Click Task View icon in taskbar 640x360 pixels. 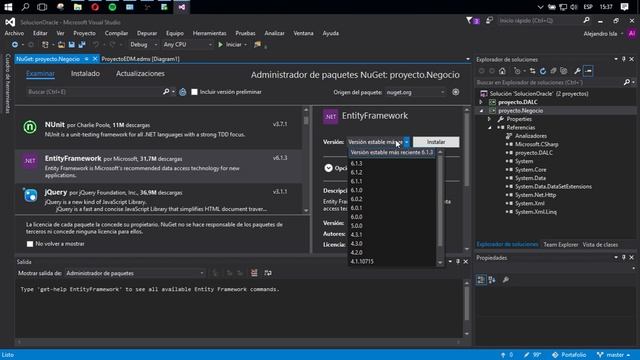(42, 7)
